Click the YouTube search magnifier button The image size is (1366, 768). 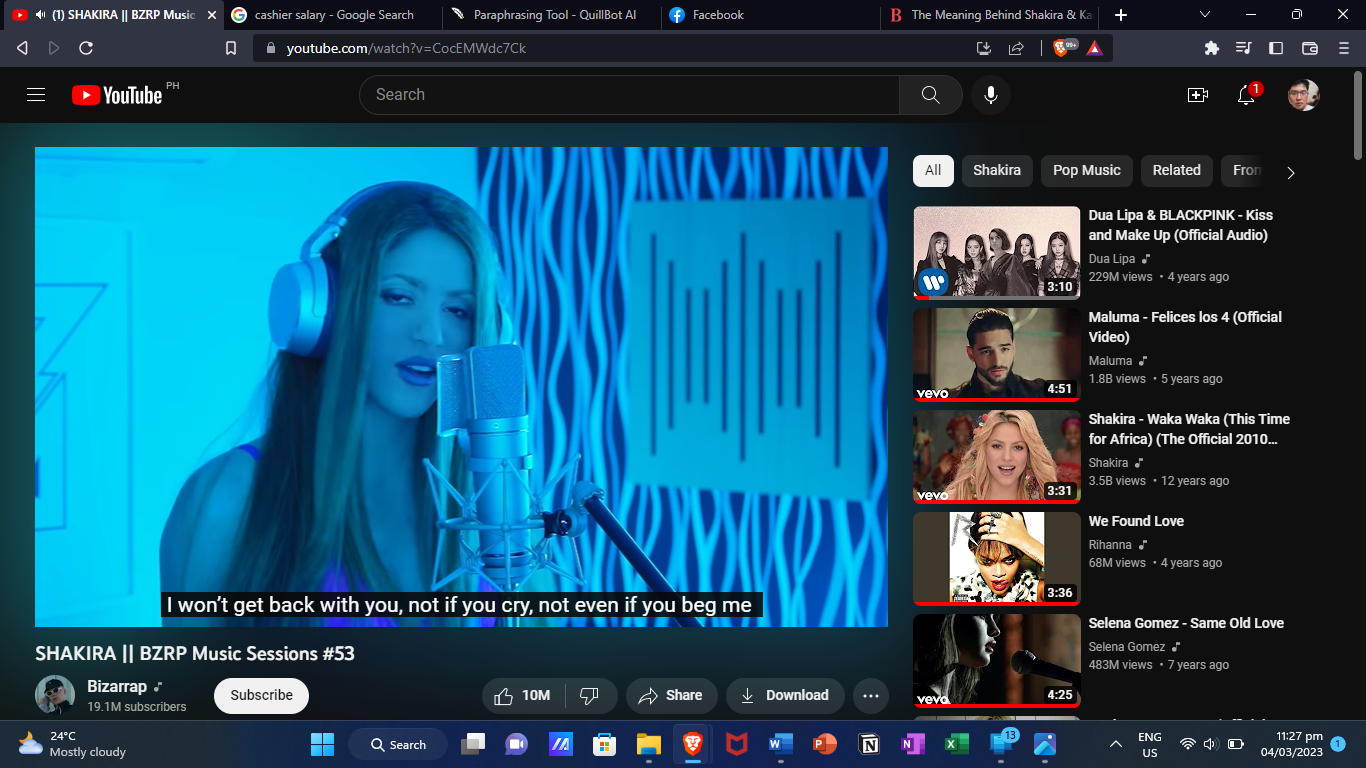click(x=930, y=95)
